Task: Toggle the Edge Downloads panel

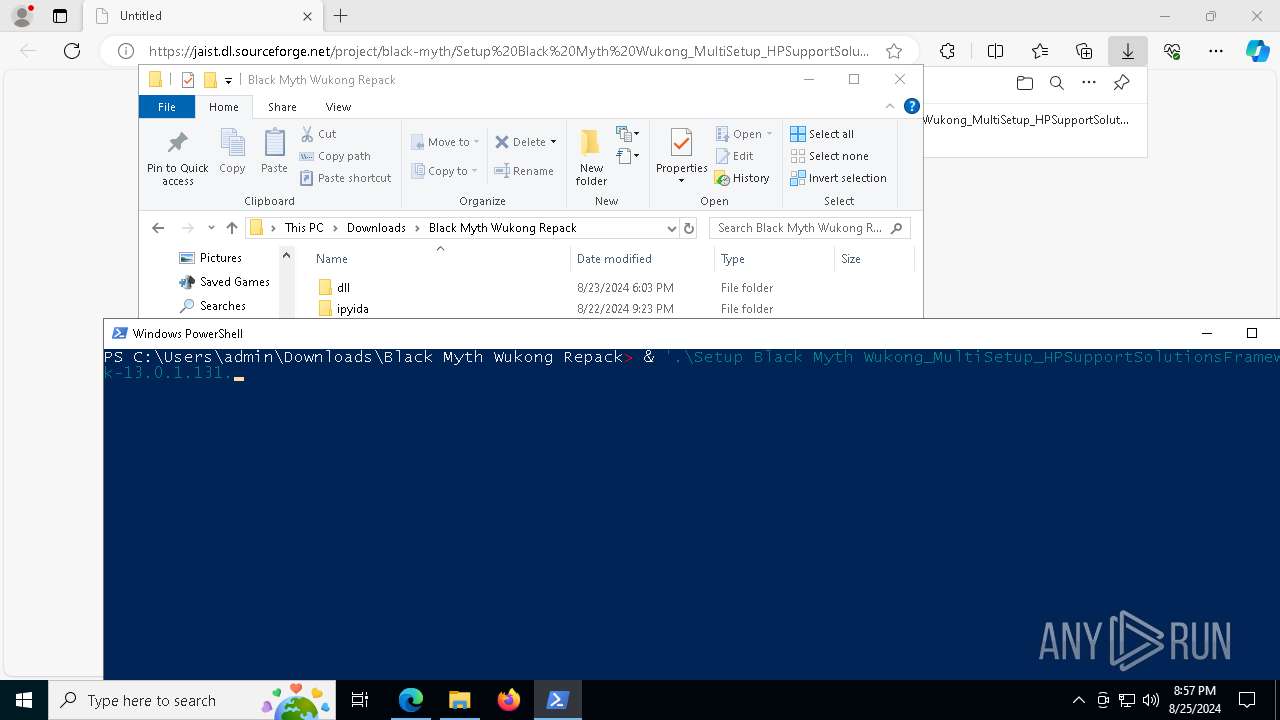Action: coord(1128,51)
